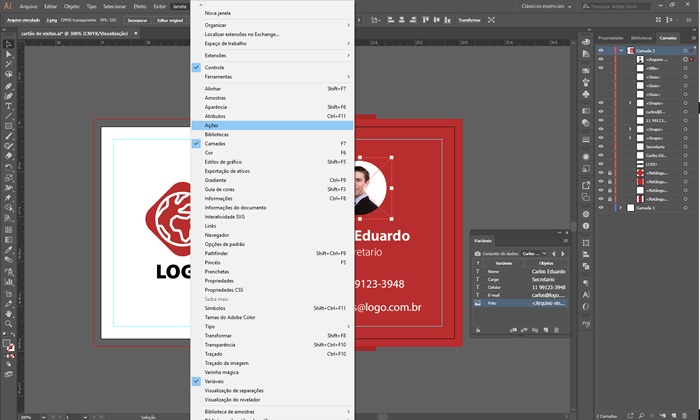Open the Efeito menu
Image resolution: width=700 pixels, height=420 pixels.
point(140,6)
